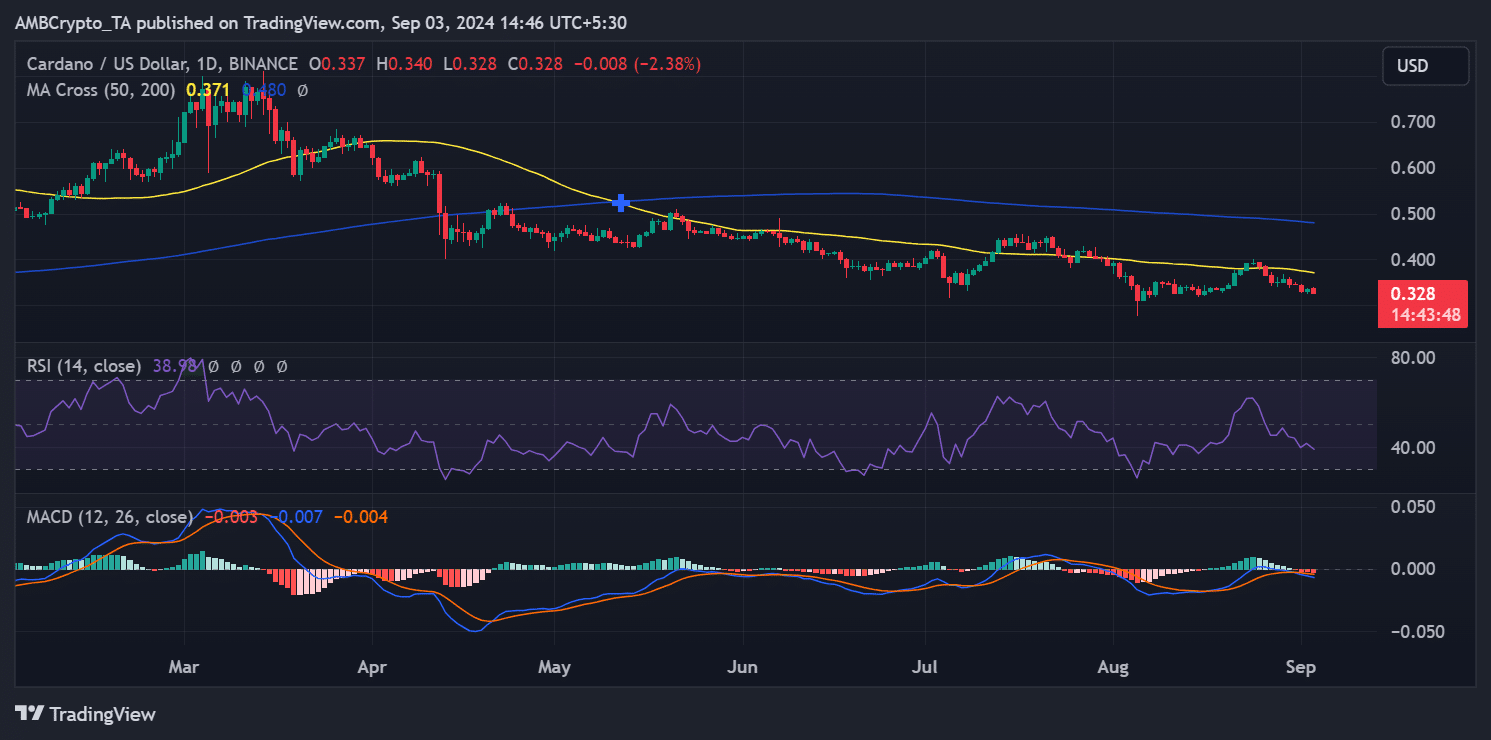Click the second Ø icon in the RSI legend

(x=236, y=366)
